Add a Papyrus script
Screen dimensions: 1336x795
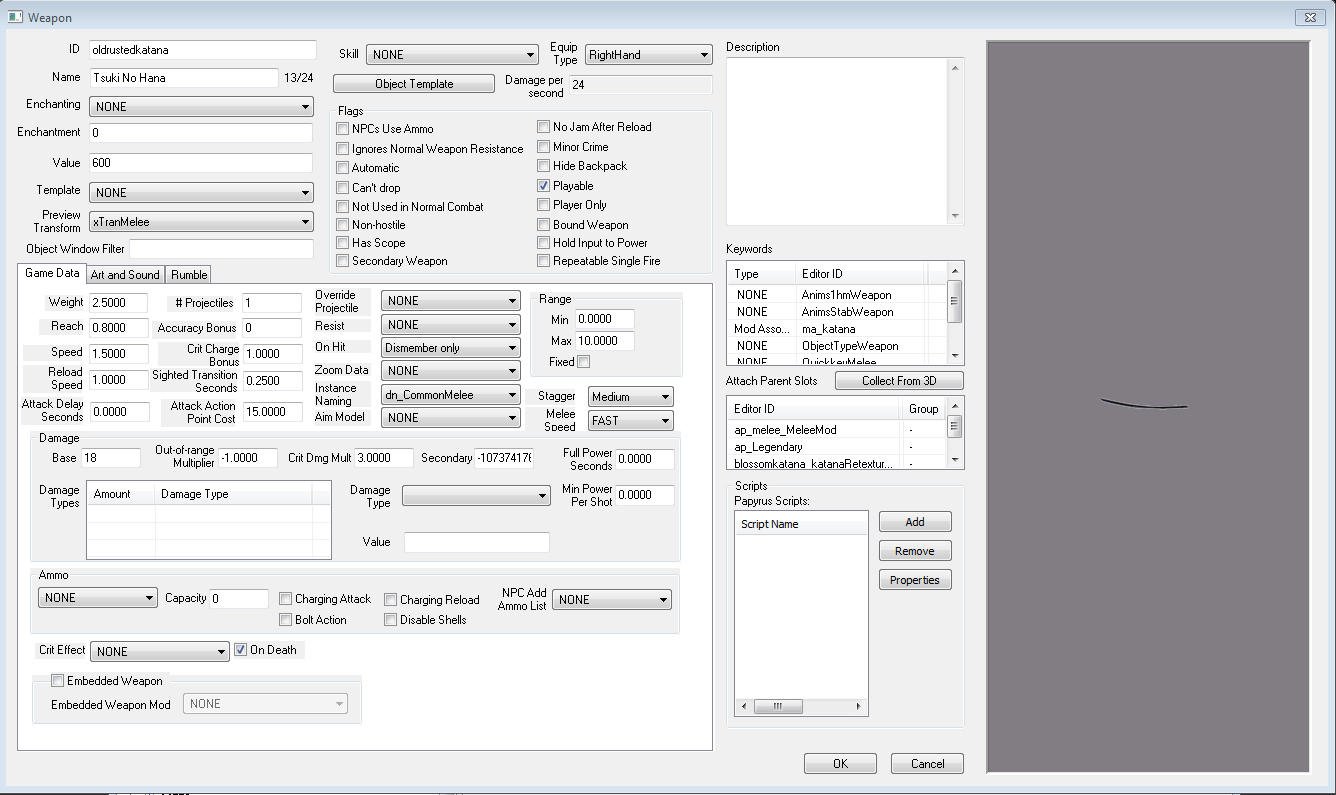click(x=915, y=522)
